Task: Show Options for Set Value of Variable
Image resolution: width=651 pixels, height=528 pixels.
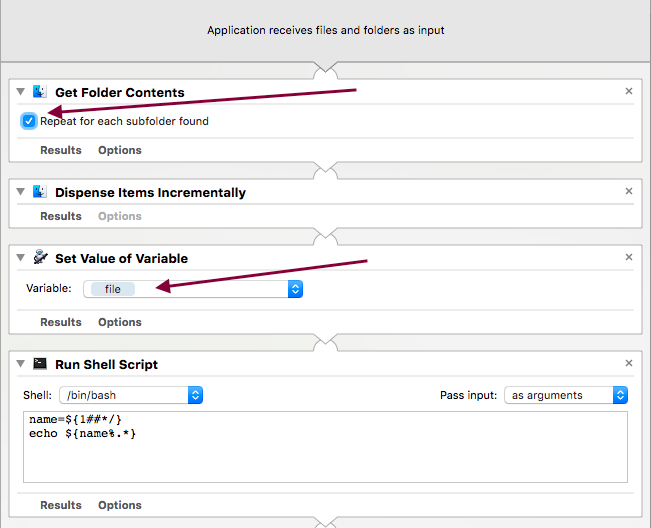Action: pyautogui.click(x=120, y=322)
